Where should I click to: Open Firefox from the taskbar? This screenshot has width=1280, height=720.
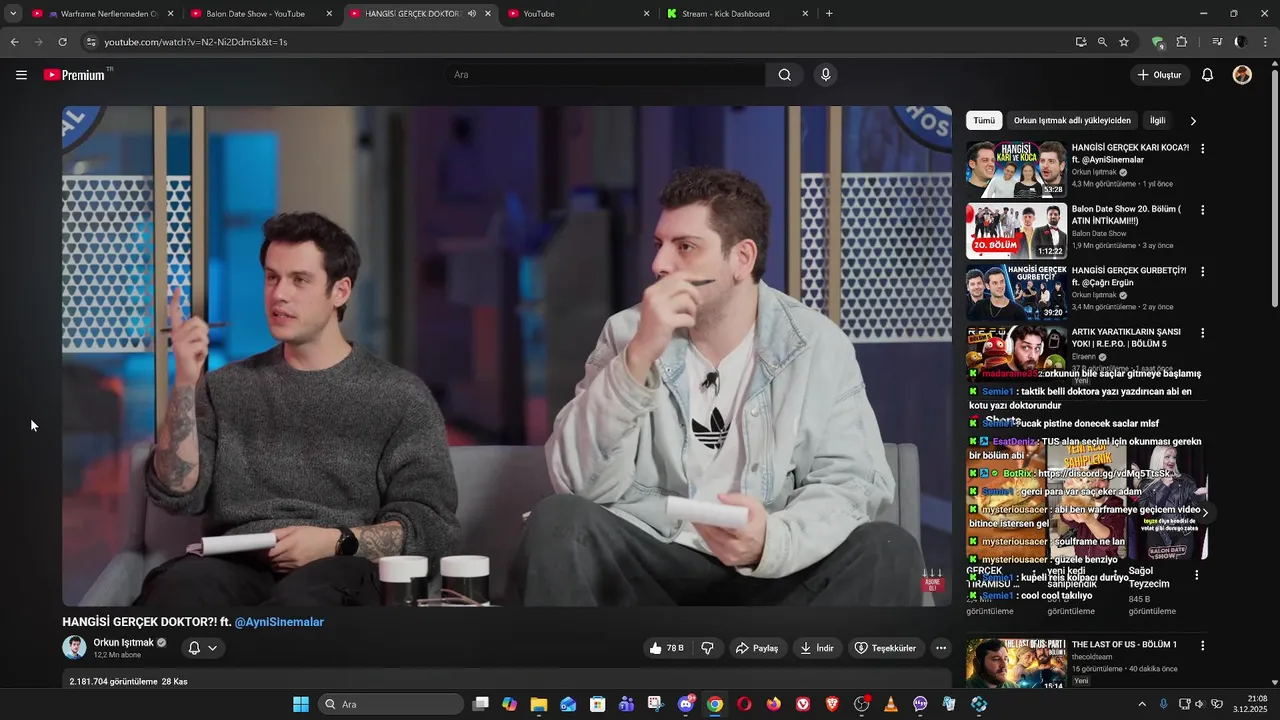(773, 704)
